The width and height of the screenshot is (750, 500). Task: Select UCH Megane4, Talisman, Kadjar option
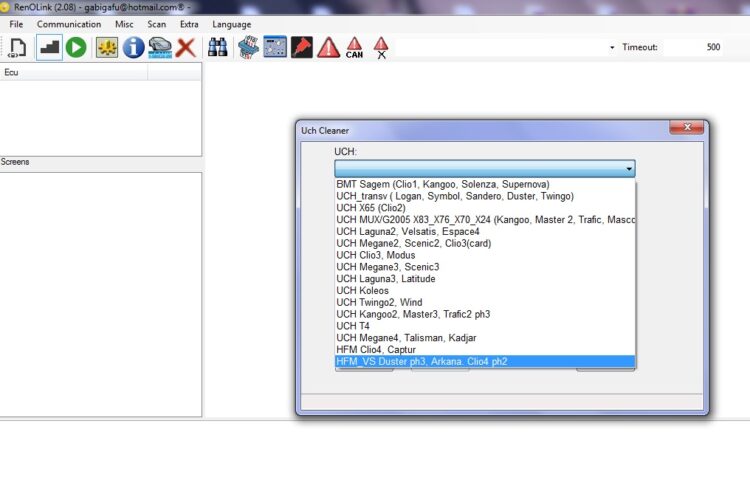coord(485,338)
